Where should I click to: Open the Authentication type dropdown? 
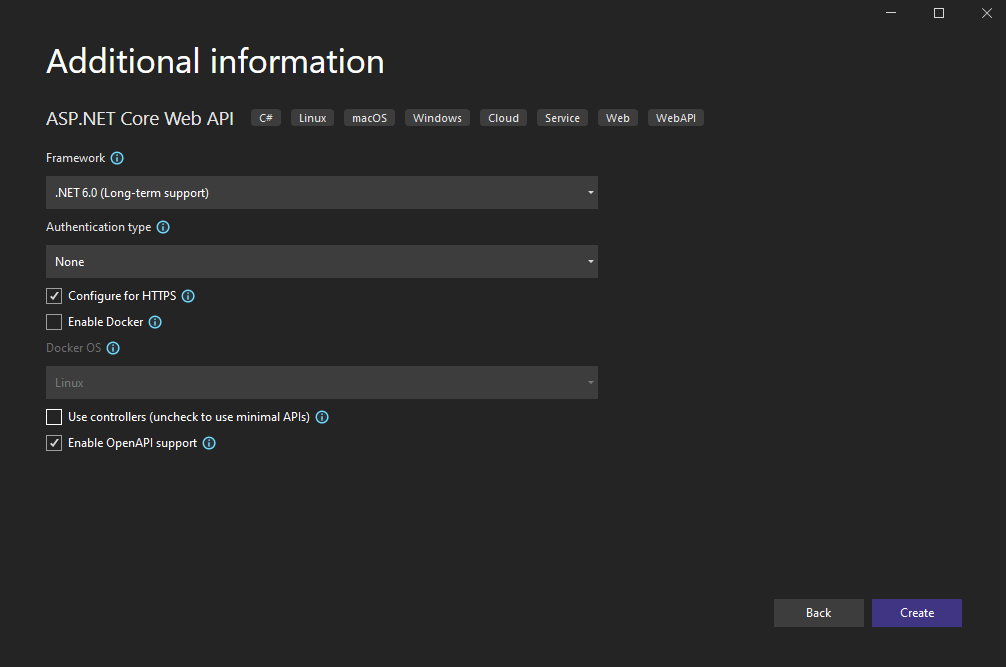pos(322,262)
